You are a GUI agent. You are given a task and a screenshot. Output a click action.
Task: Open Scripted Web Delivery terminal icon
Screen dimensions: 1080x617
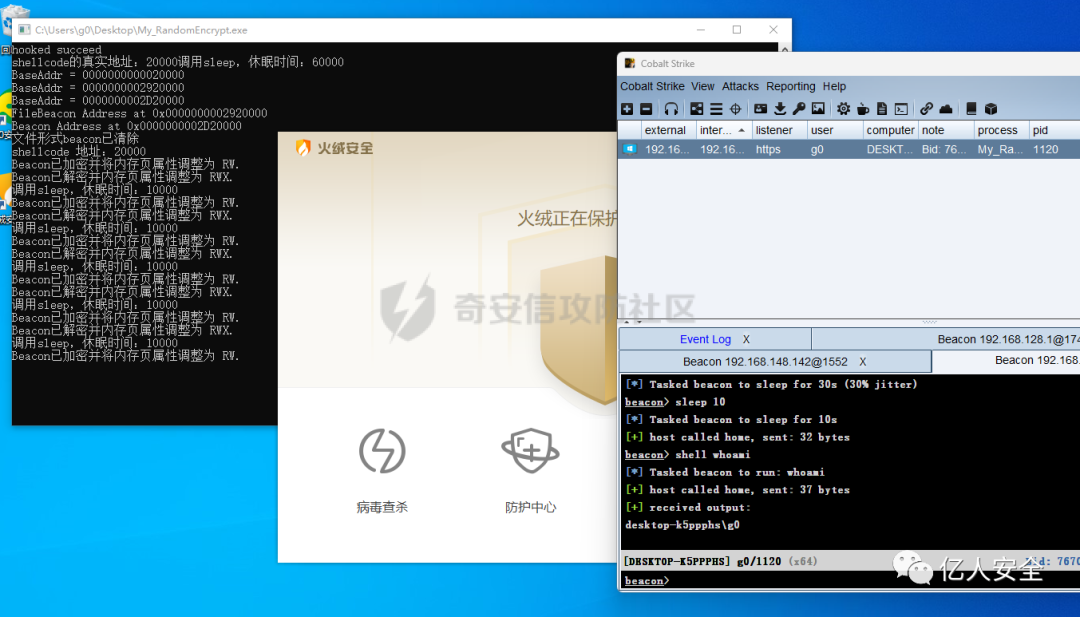pyautogui.click(x=901, y=109)
